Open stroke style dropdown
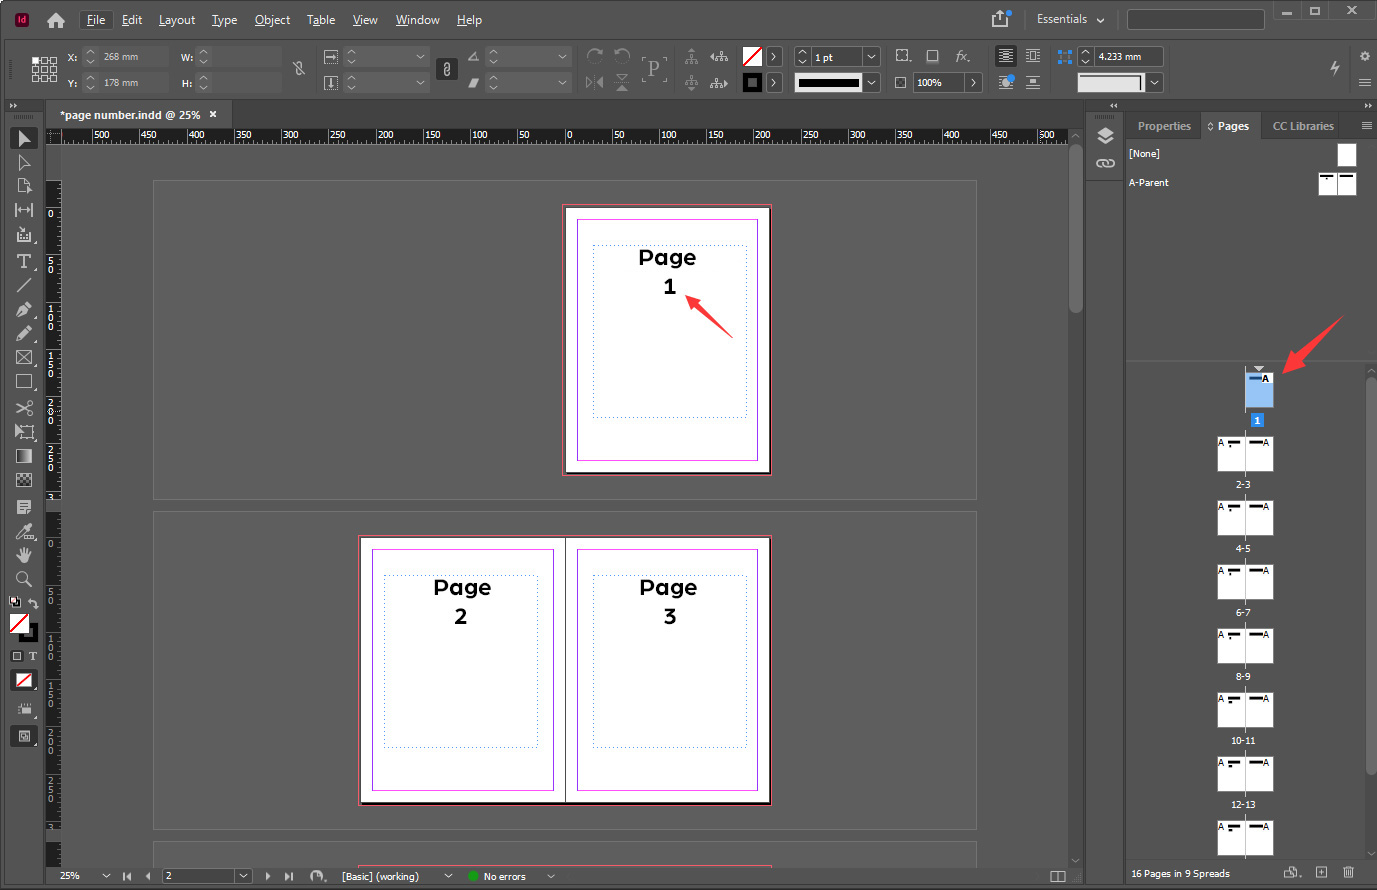This screenshot has height=890, width=1377. [871, 83]
